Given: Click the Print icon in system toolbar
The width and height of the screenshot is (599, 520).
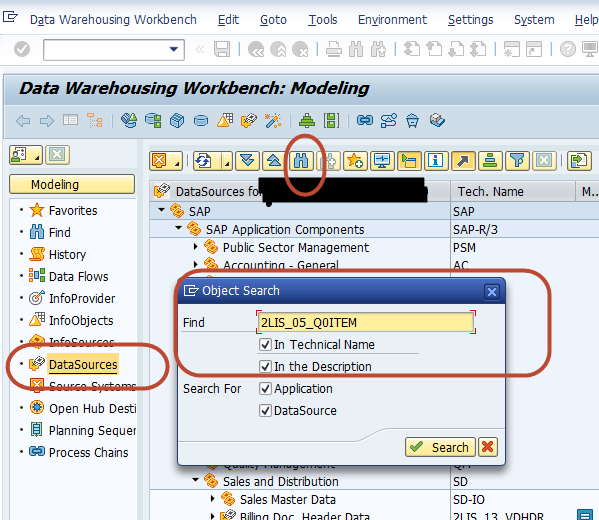Looking at the screenshot, I should coord(333,50).
